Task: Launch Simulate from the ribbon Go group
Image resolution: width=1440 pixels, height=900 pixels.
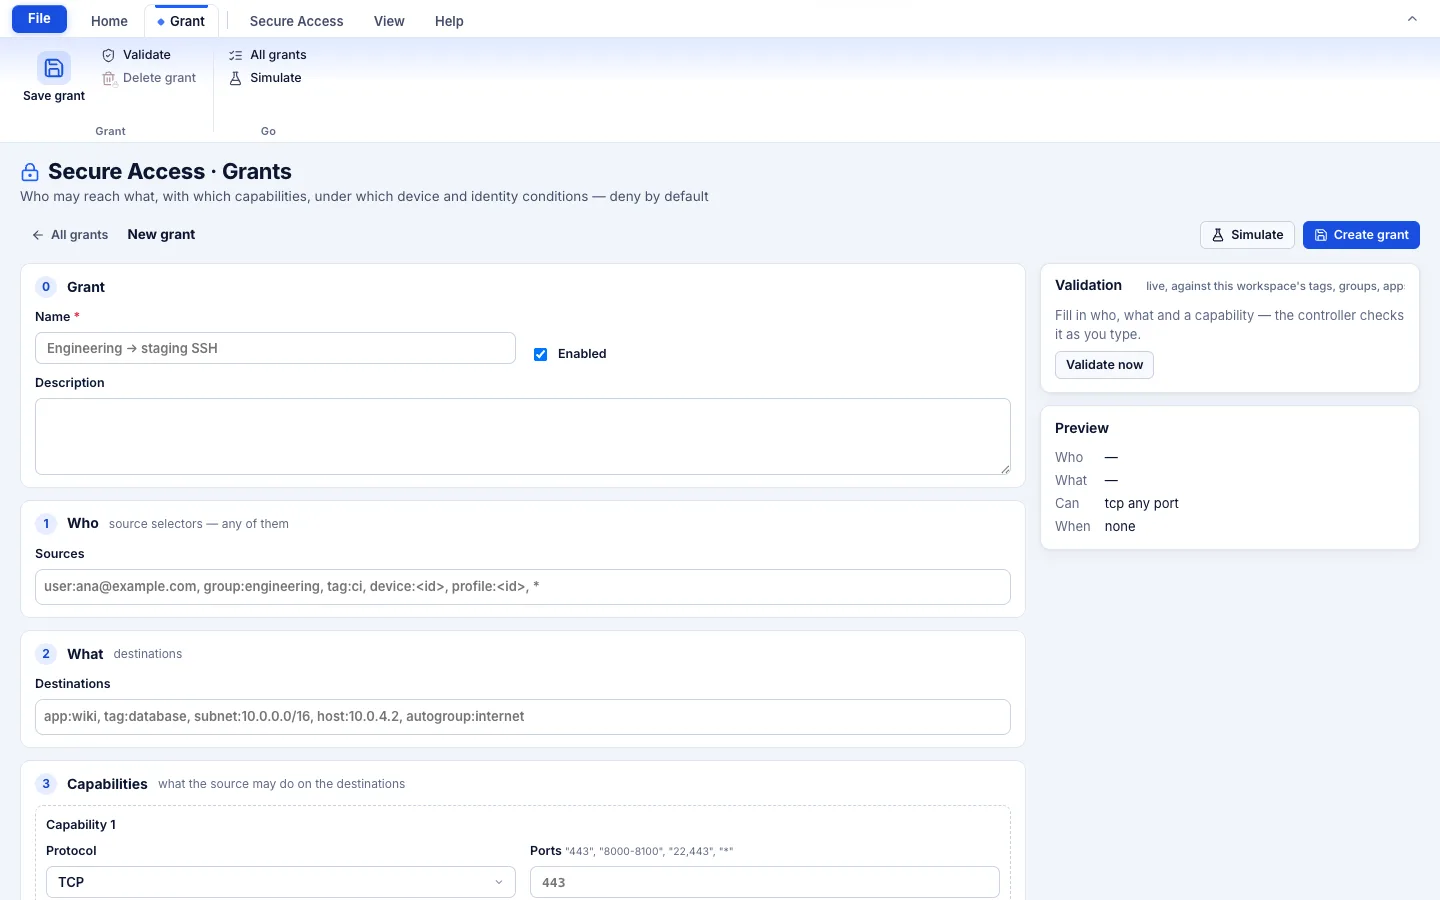Action: point(266,78)
